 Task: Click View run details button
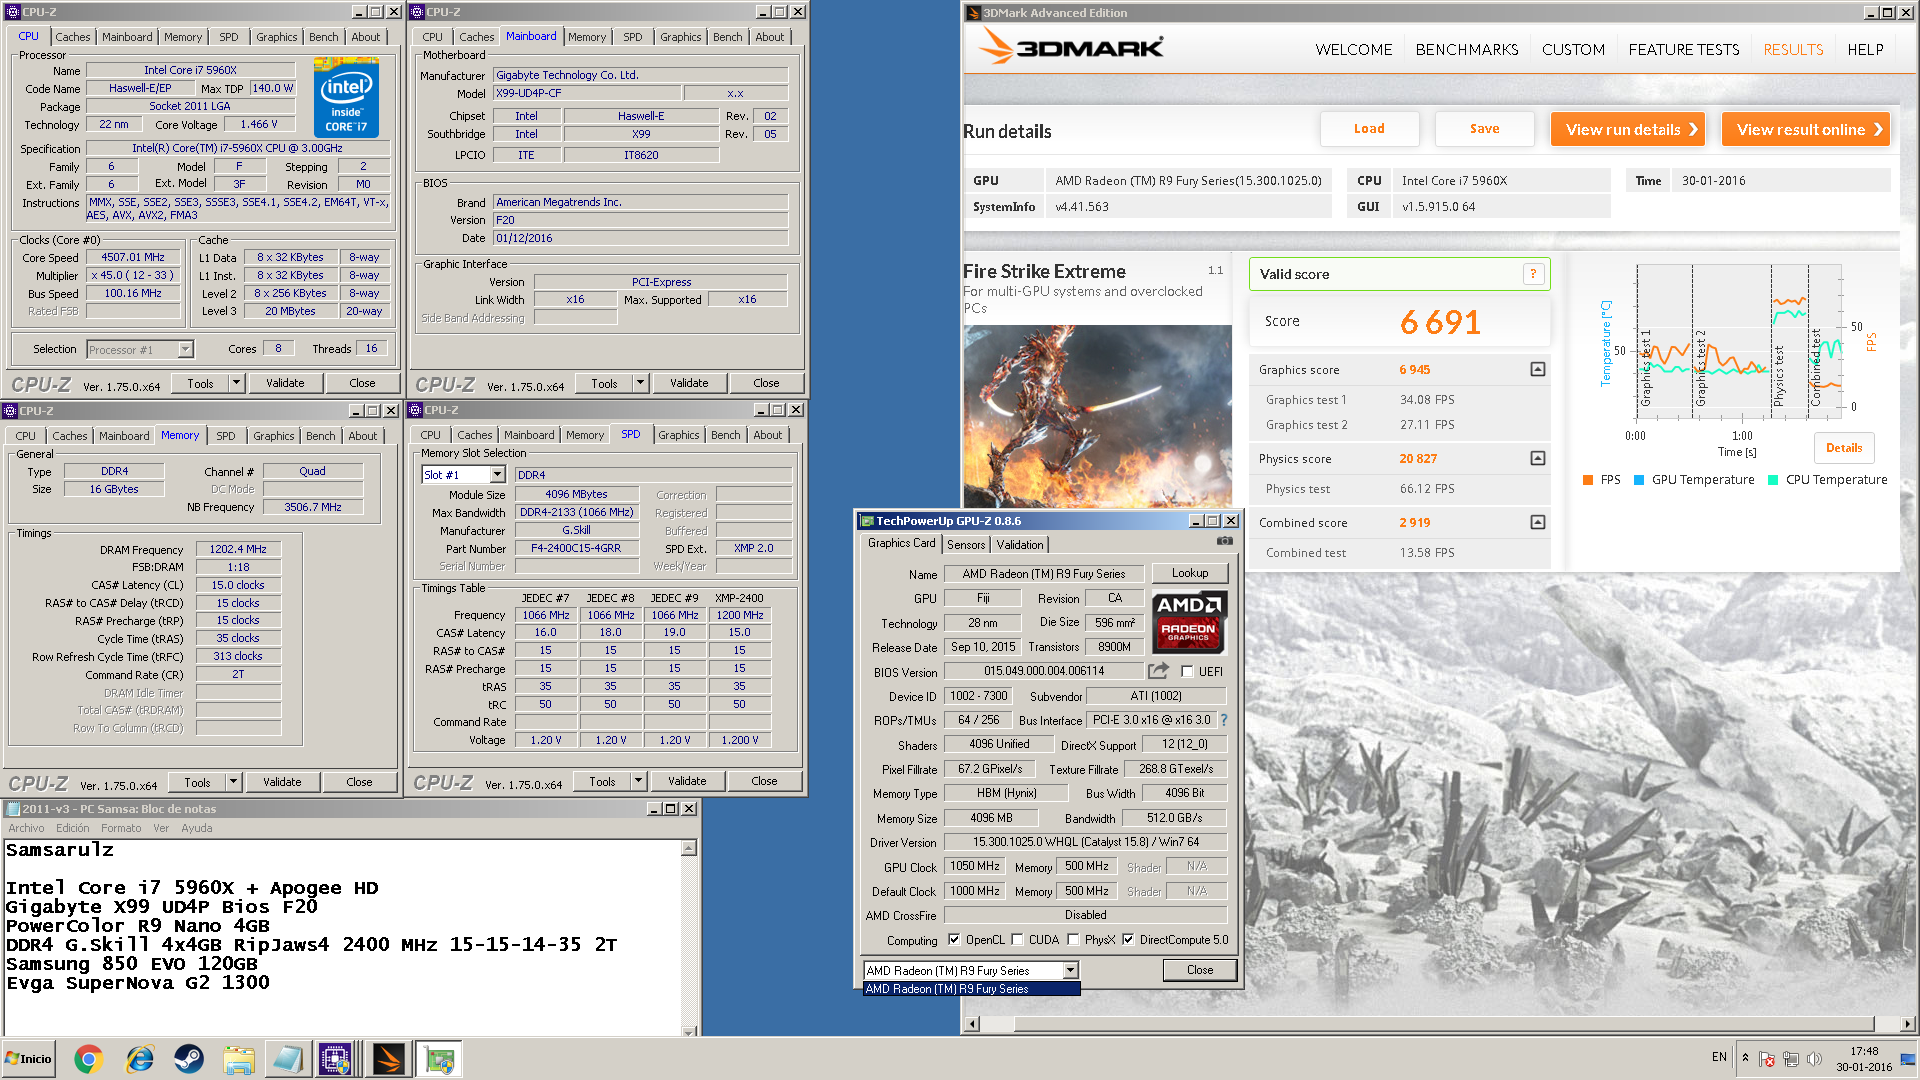coord(1628,130)
